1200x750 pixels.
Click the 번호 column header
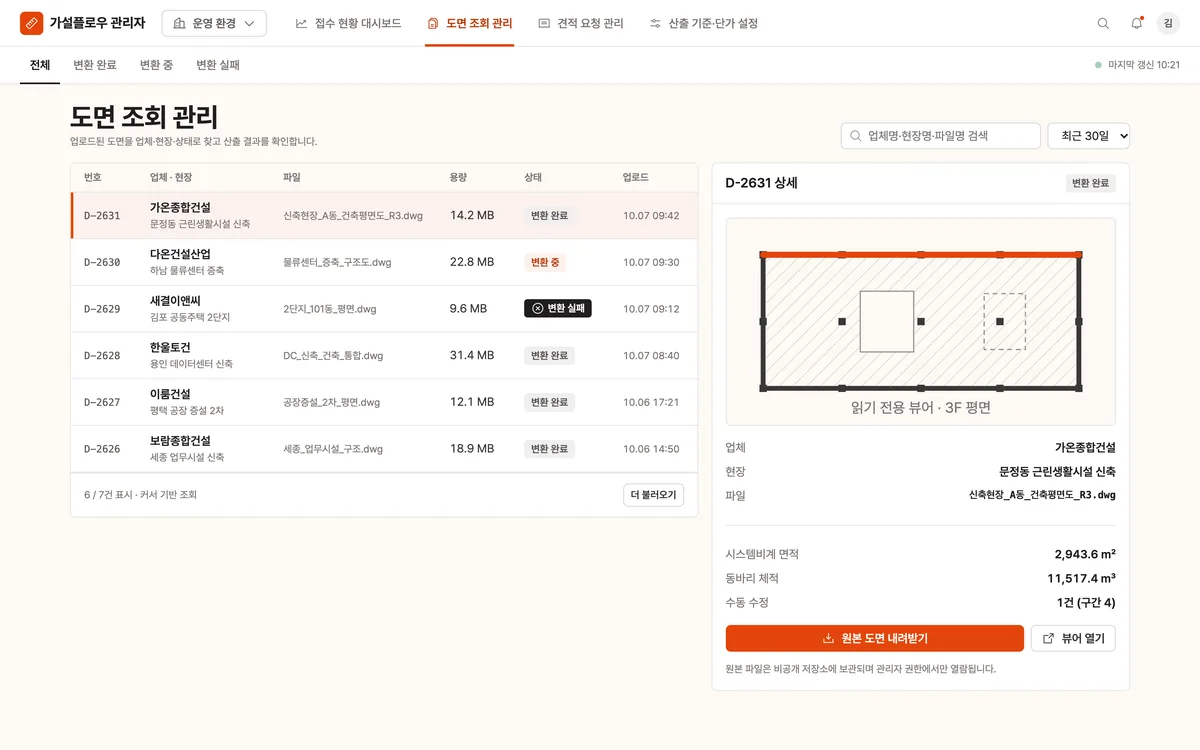pyautogui.click(x=93, y=177)
